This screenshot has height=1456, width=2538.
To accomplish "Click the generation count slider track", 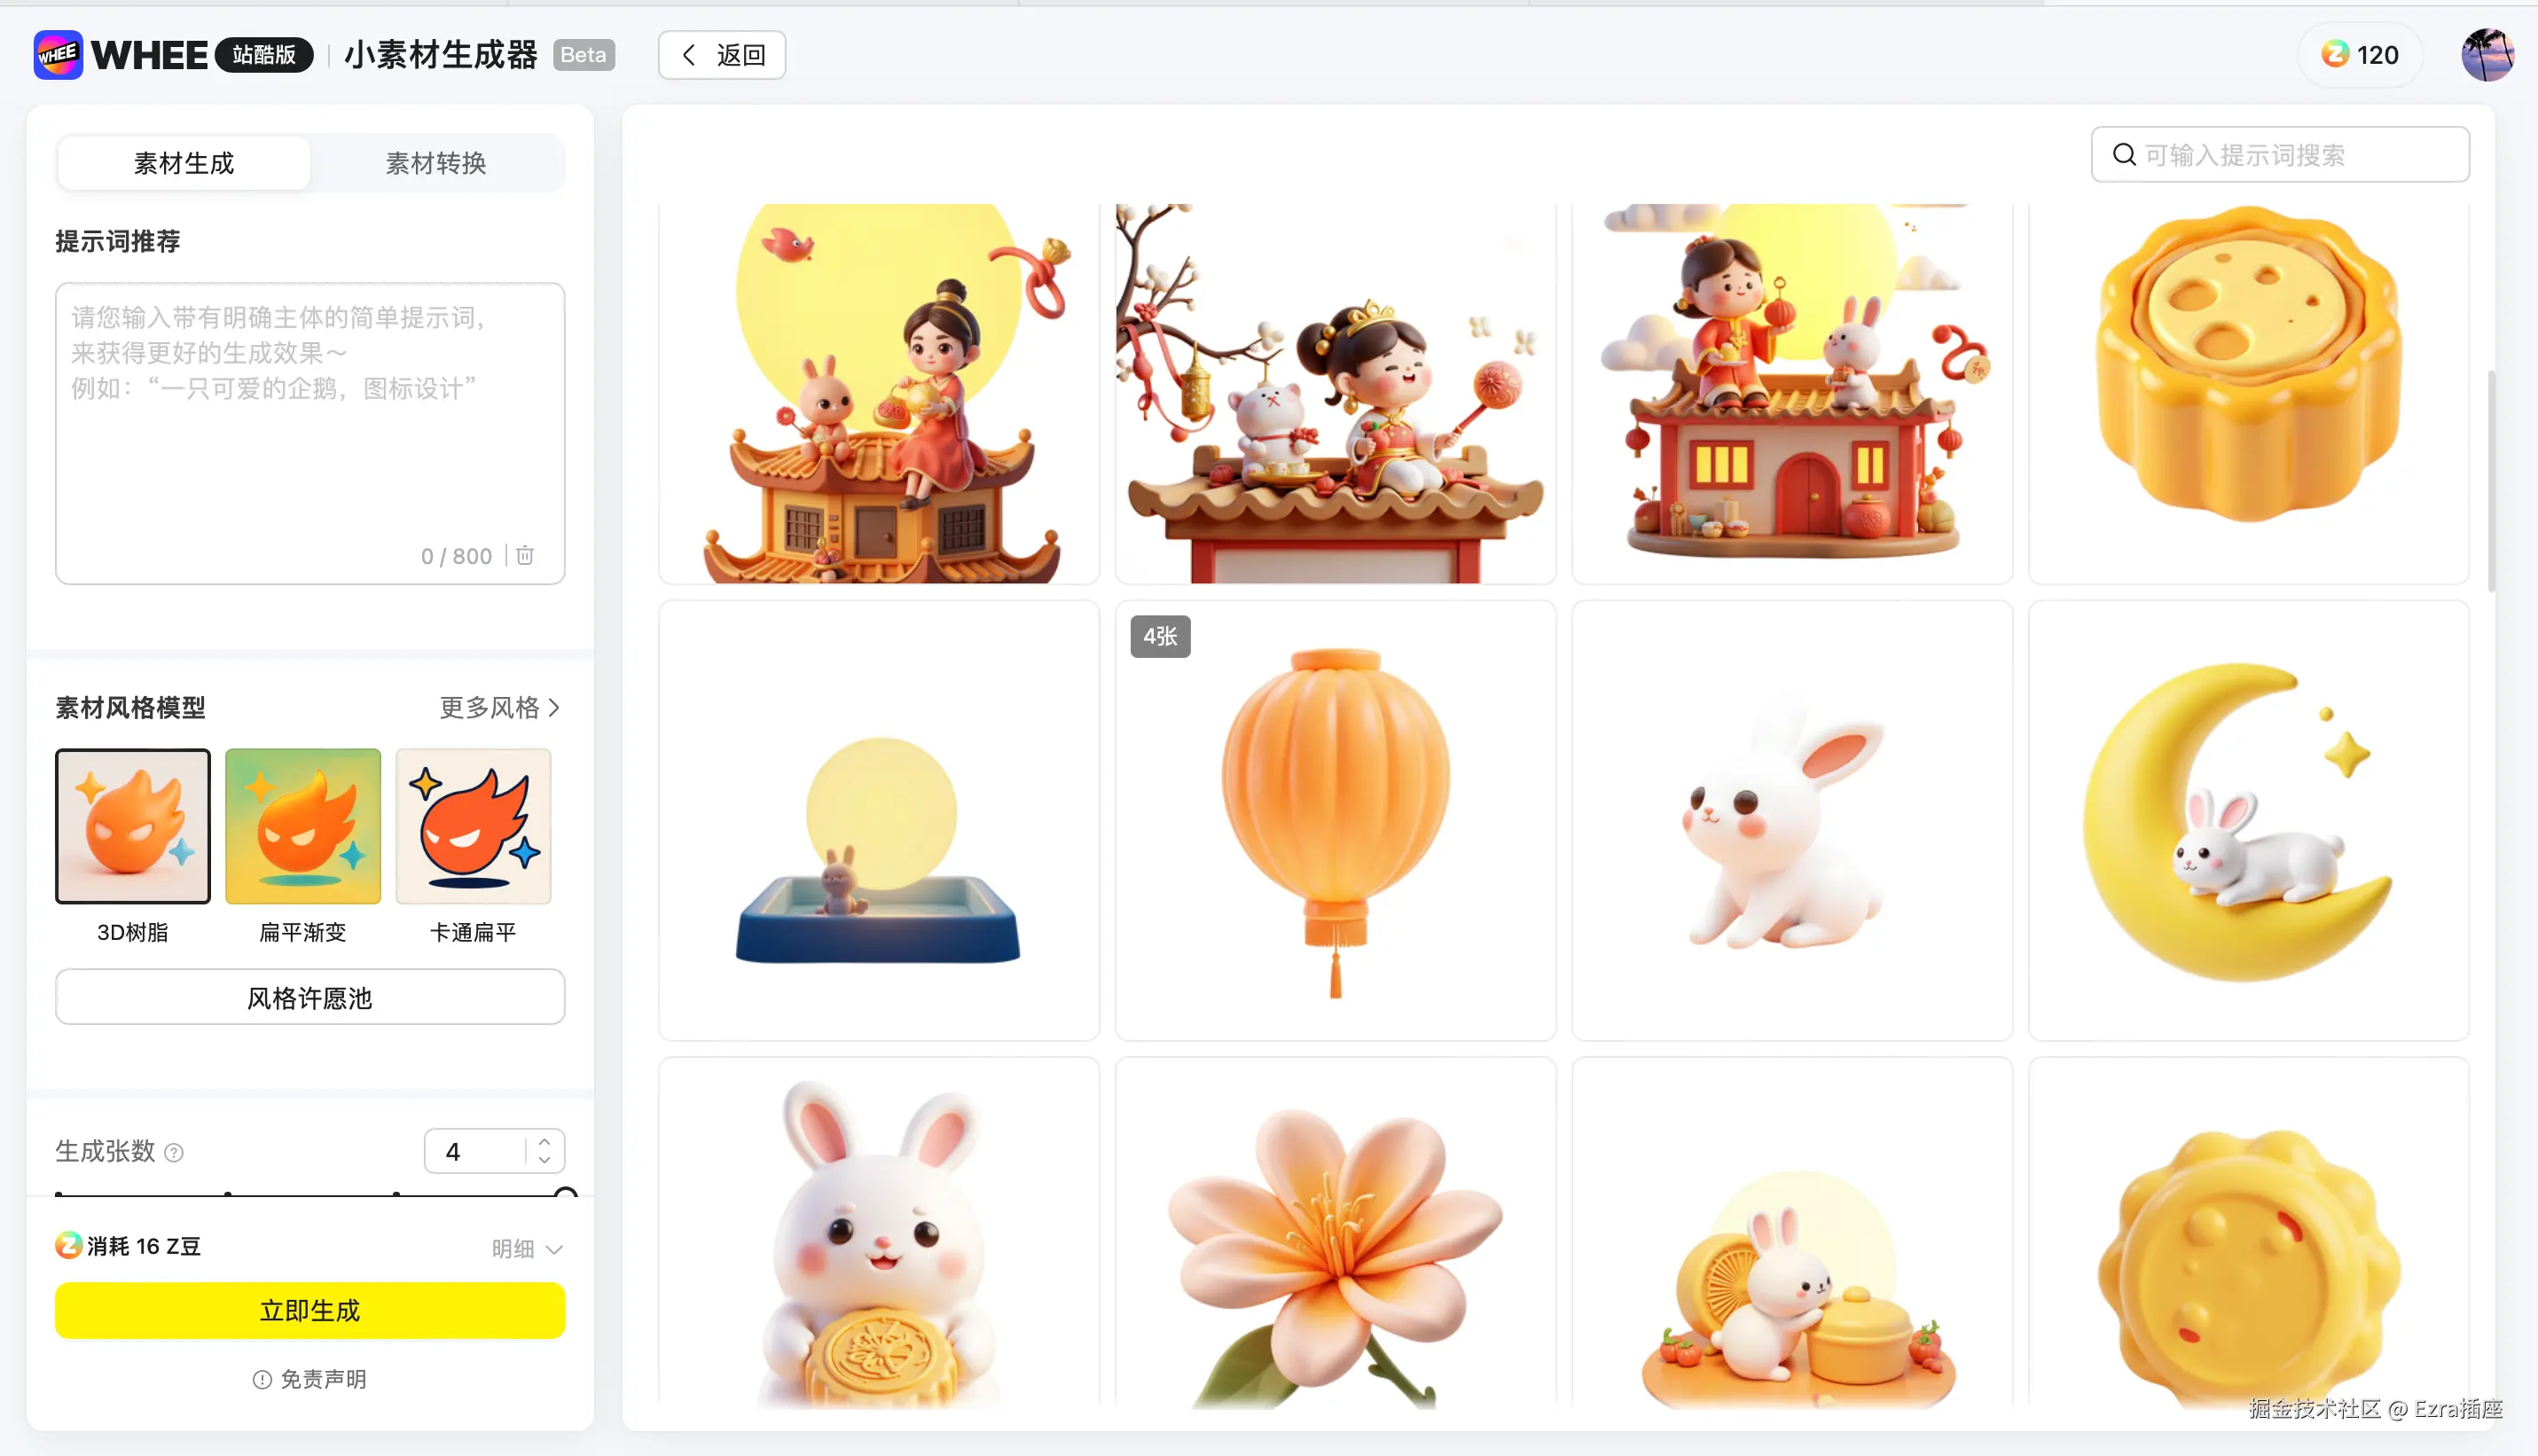I will tap(310, 1194).
